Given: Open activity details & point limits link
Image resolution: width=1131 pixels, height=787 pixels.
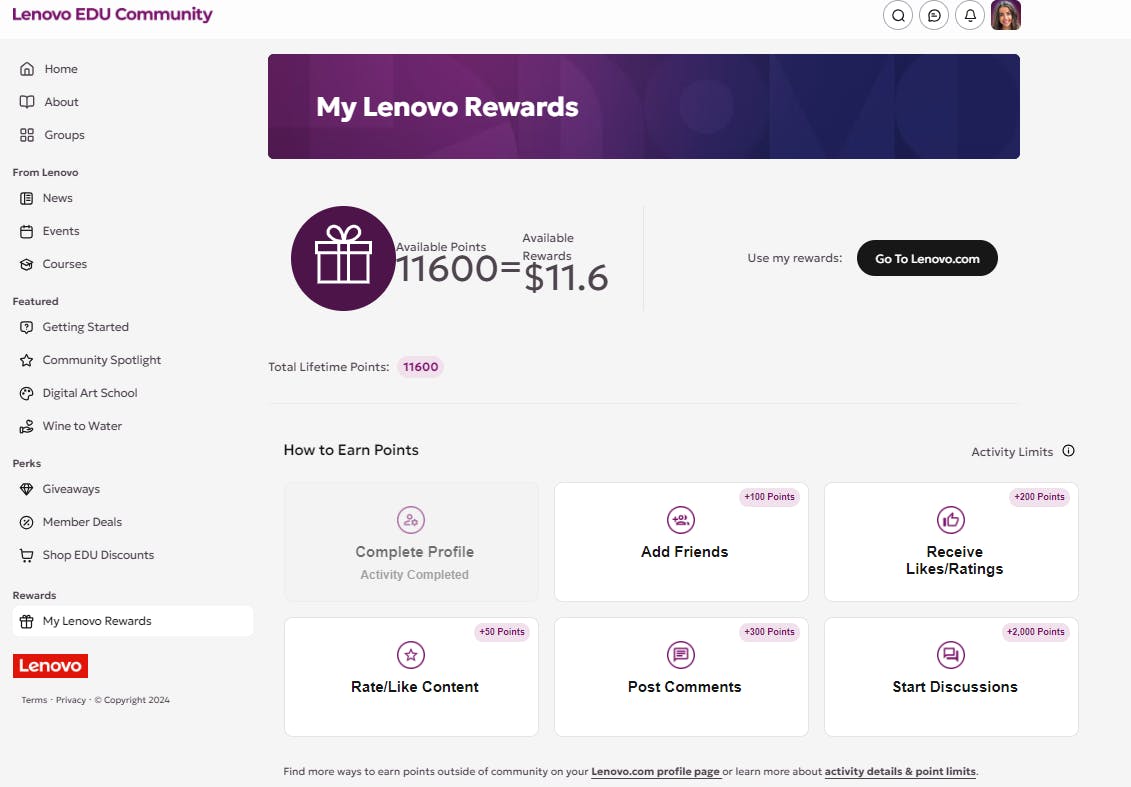Looking at the screenshot, I should click(x=900, y=771).
